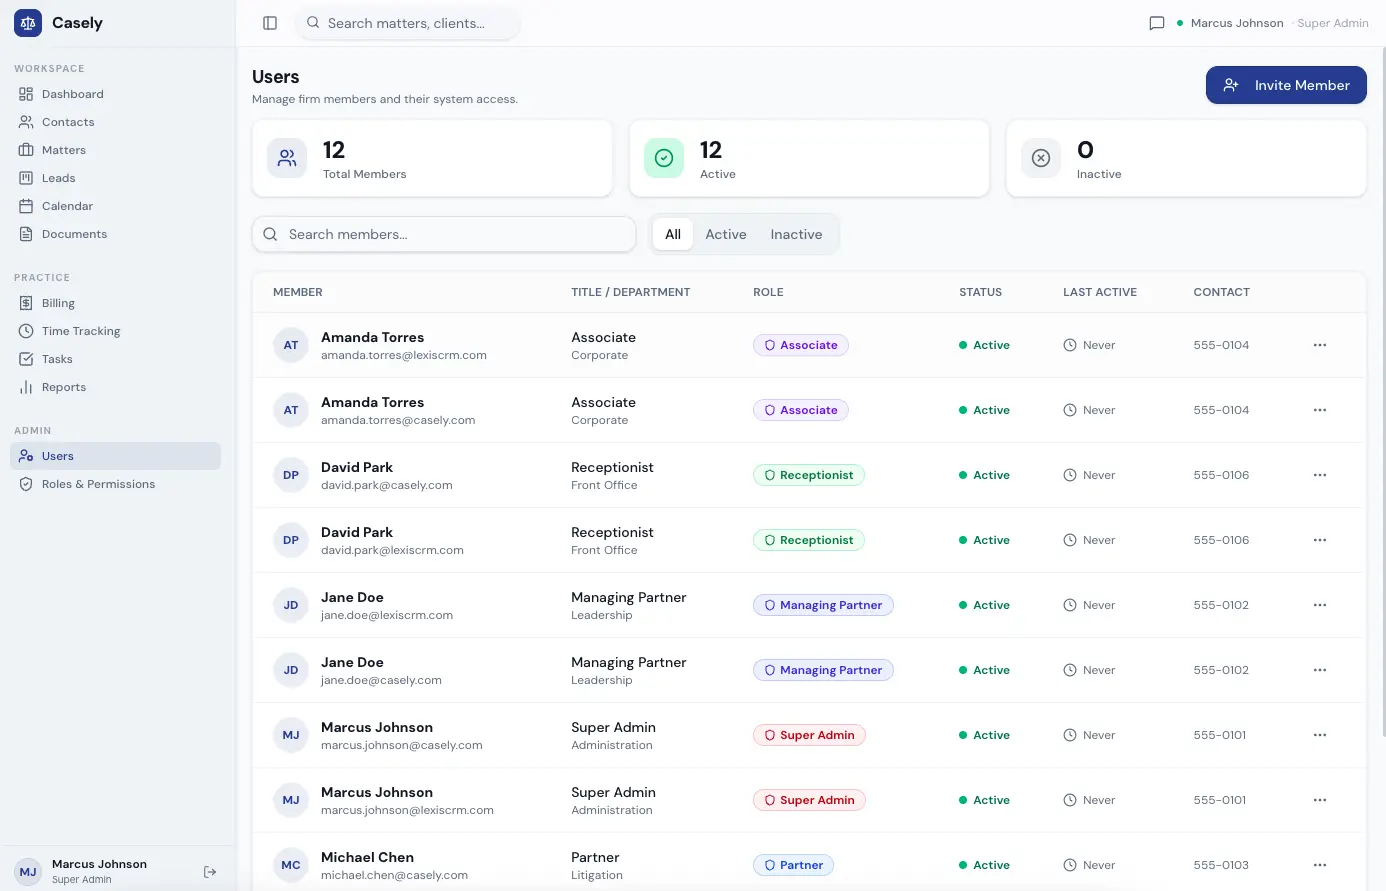Click the Associate badge for amanda.torres@lexiscrm.com
1386x891 pixels.
tap(801, 345)
